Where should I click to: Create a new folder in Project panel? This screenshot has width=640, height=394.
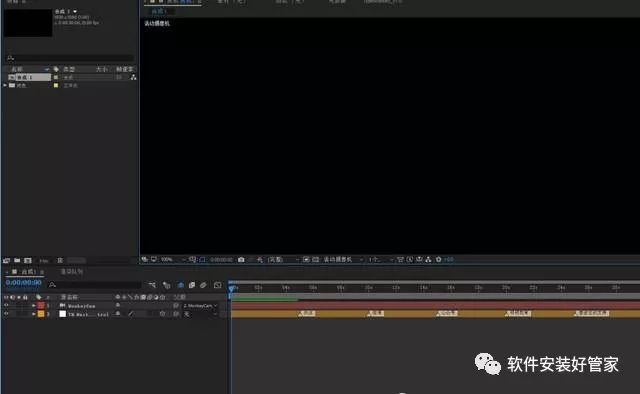pos(17,260)
